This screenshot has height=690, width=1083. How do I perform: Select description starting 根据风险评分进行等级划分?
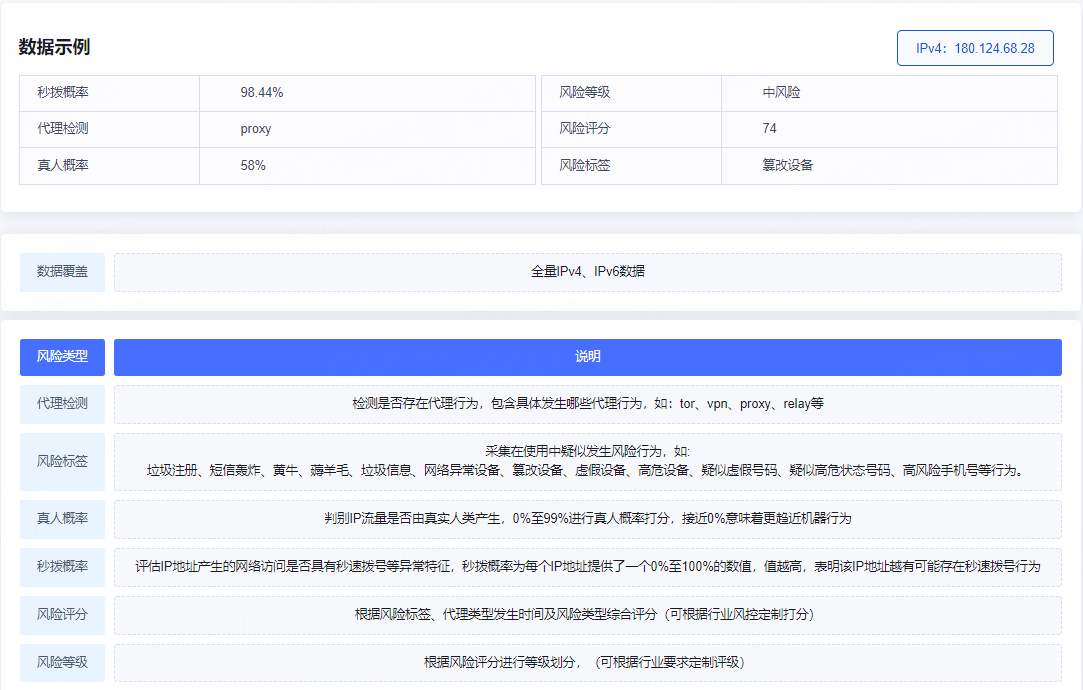pyautogui.click(x=584, y=662)
